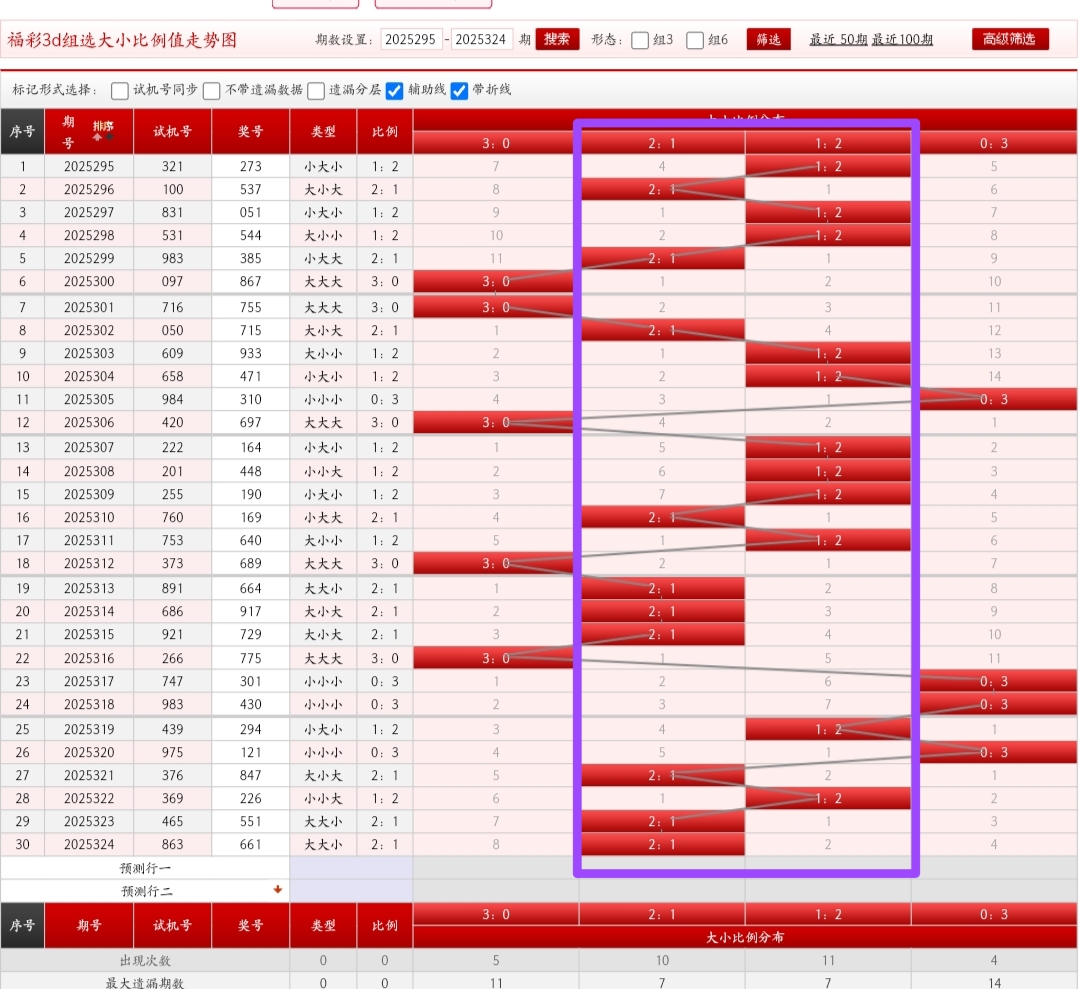Click the 最大遗漏期数 statistics row label

pos(145,982)
